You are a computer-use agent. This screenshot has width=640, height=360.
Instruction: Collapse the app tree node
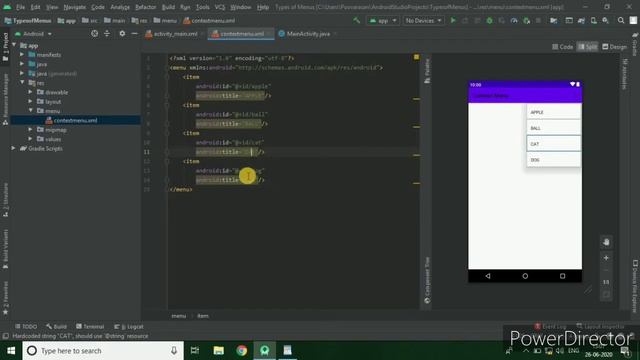click(x=15, y=45)
